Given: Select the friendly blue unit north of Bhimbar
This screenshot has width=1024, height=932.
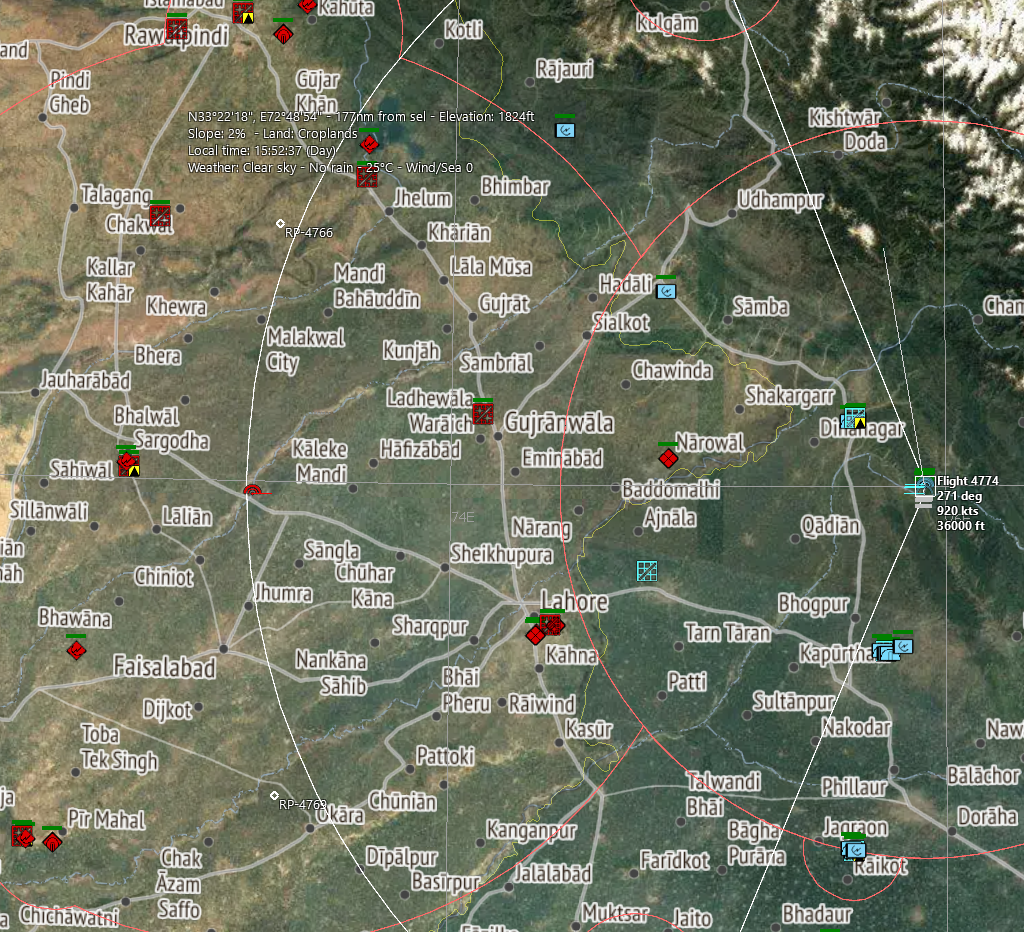Looking at the screenshot, I should coord(565,130).
